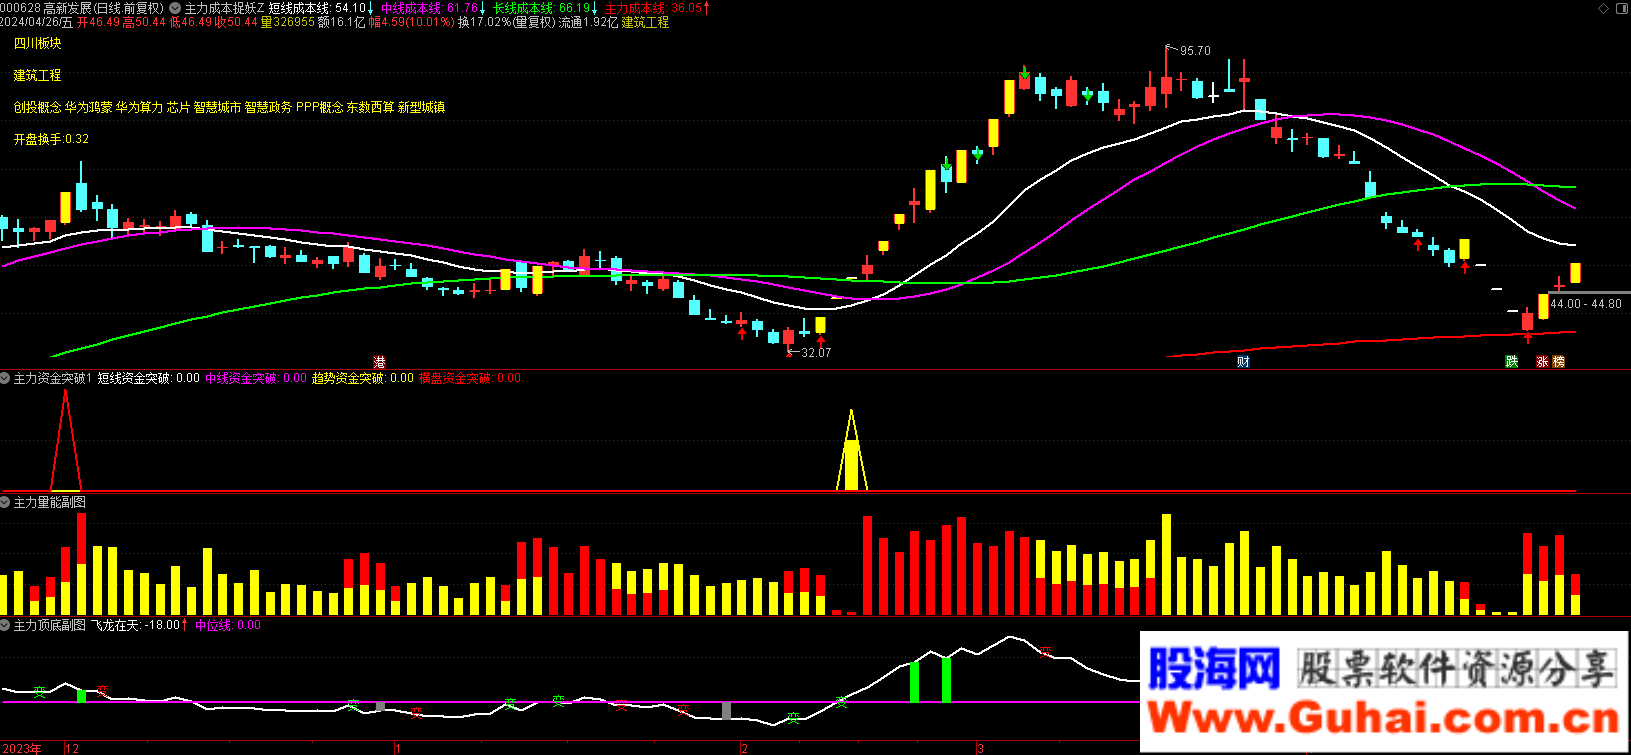
Task: Click the 2023年 timeline label
Action: click(21, 748)
